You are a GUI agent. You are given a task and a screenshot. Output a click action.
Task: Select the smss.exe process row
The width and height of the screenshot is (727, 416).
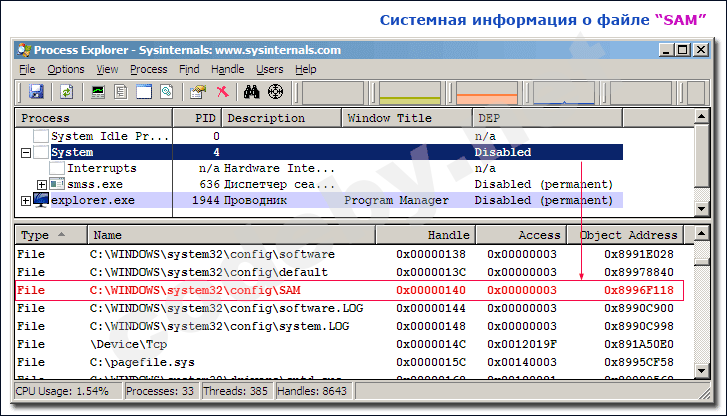[x=319, y=184]
